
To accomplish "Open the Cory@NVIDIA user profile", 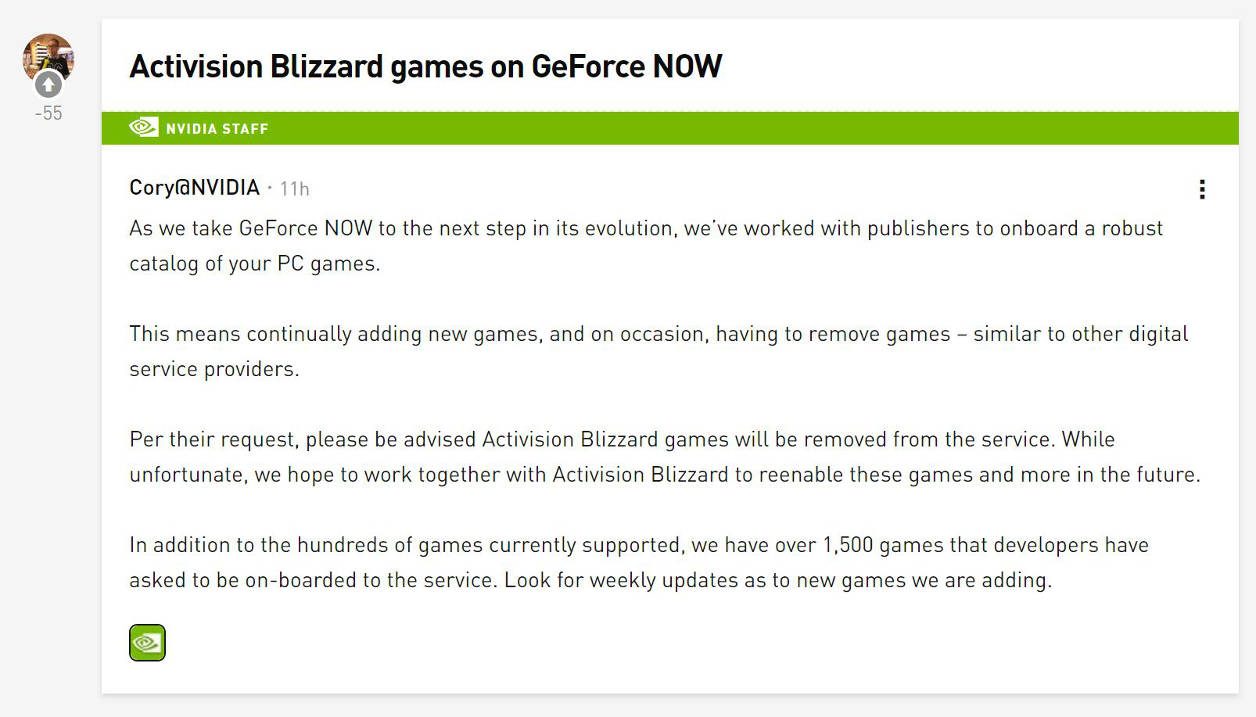I will click(x=194, y=187).
